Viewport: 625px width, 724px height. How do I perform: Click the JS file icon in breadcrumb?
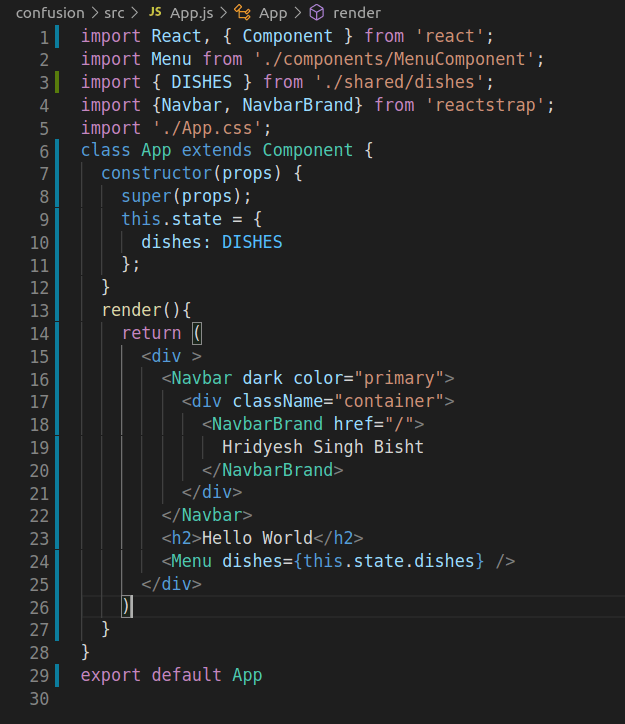click(x=154, y=13)
